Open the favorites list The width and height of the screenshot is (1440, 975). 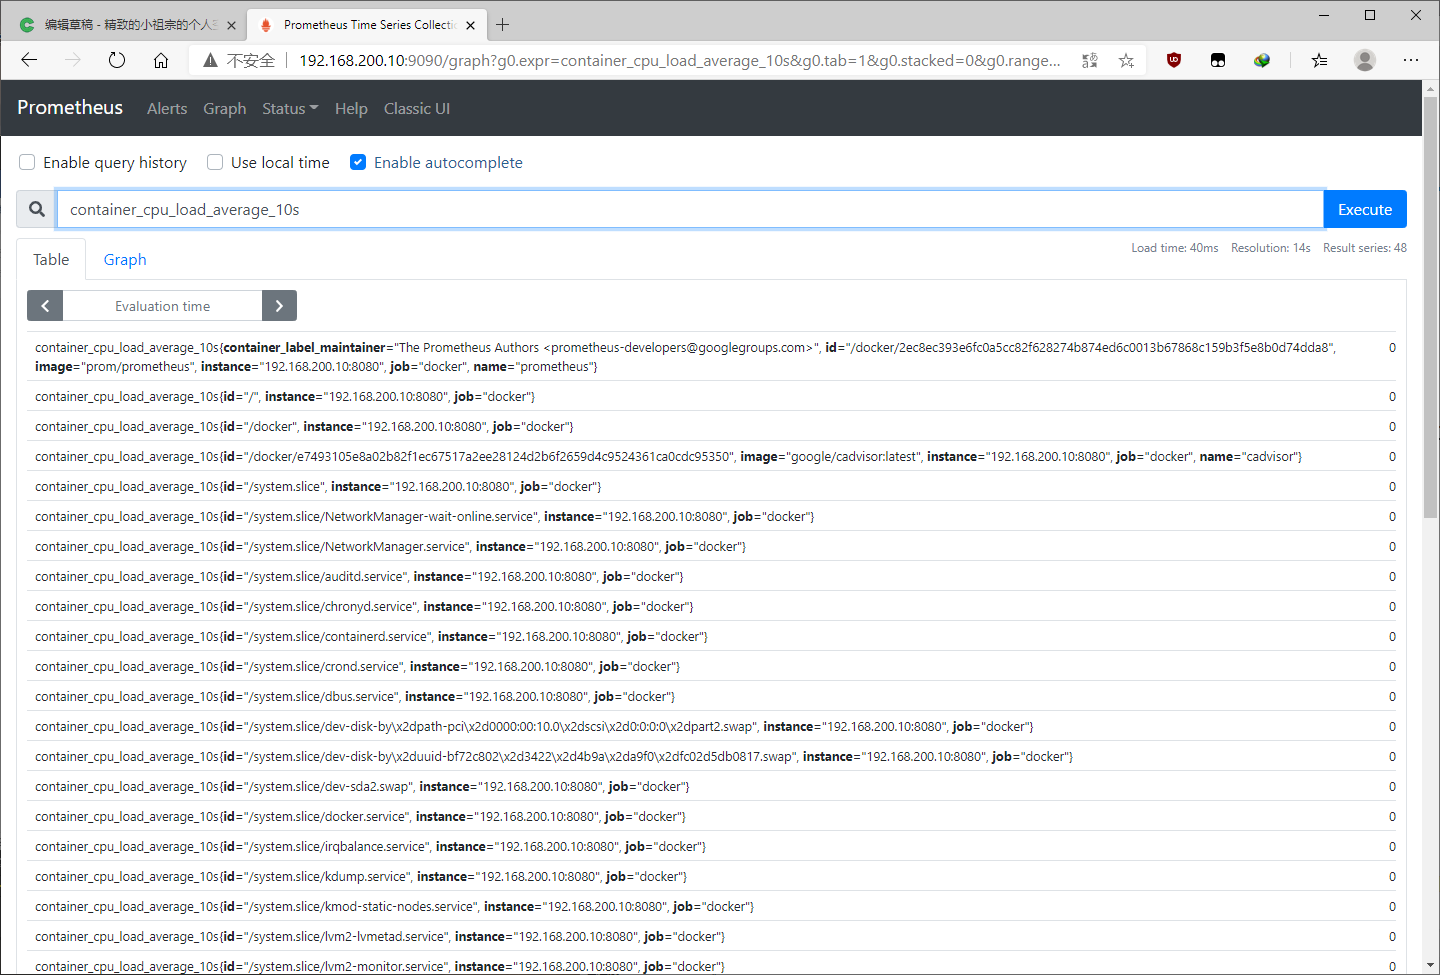pyautogui.click(x=1320, y=60)
